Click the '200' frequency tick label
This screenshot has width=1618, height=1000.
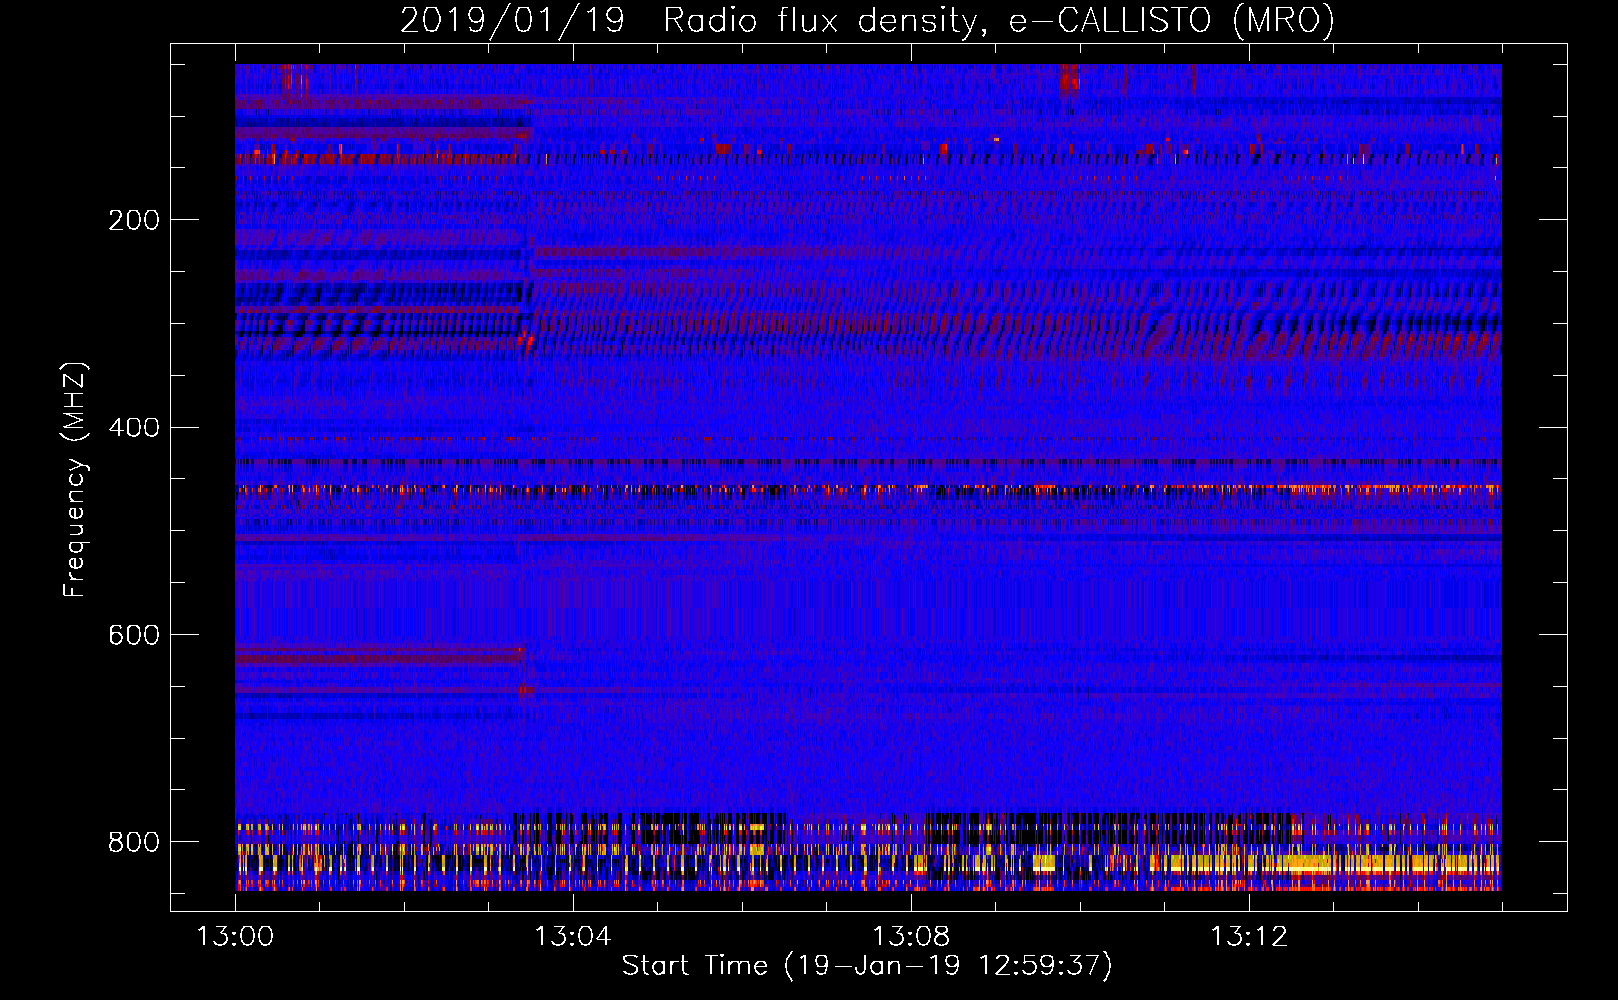[x=134, y=220]
